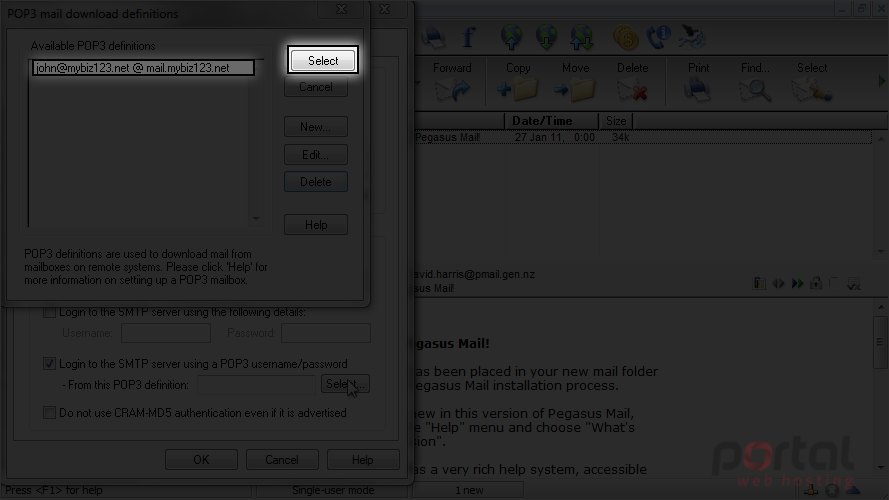
Task: Click the globe download-mail down-arrow icon
Action: coord(547,37)
